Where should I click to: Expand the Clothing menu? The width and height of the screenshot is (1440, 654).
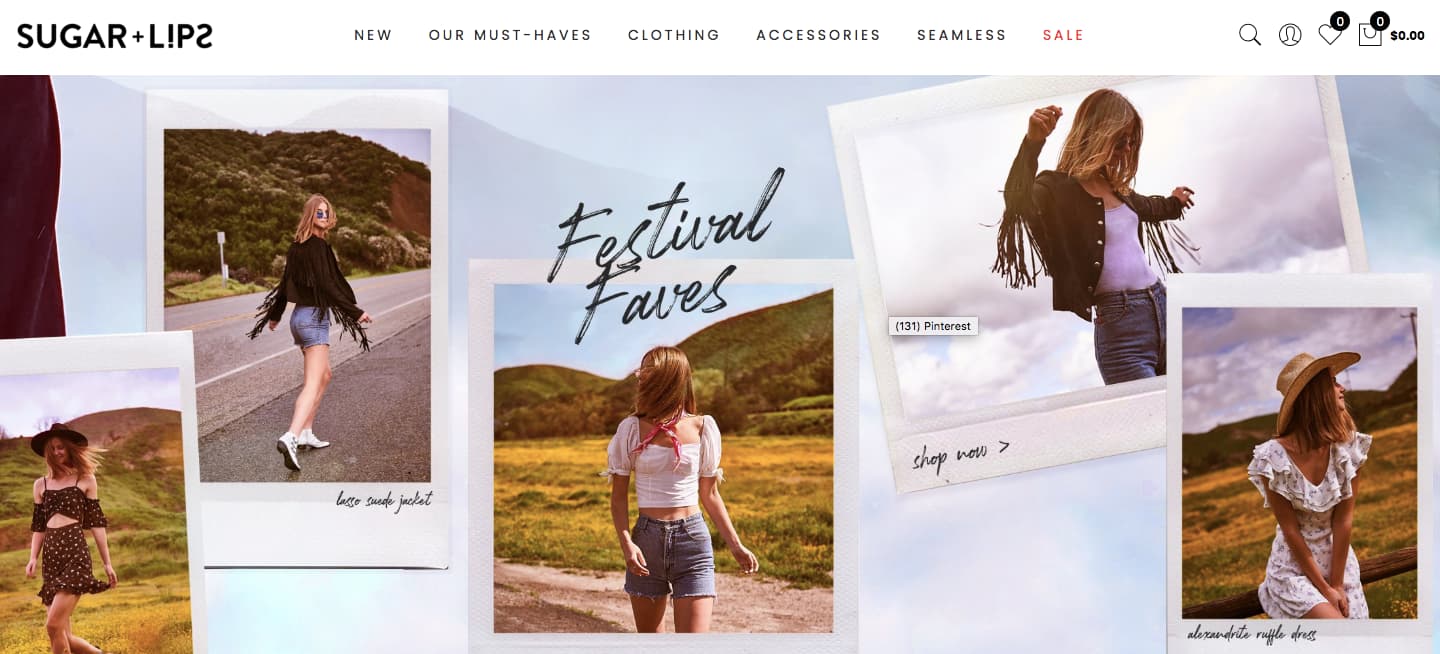[x=674, y=35]
